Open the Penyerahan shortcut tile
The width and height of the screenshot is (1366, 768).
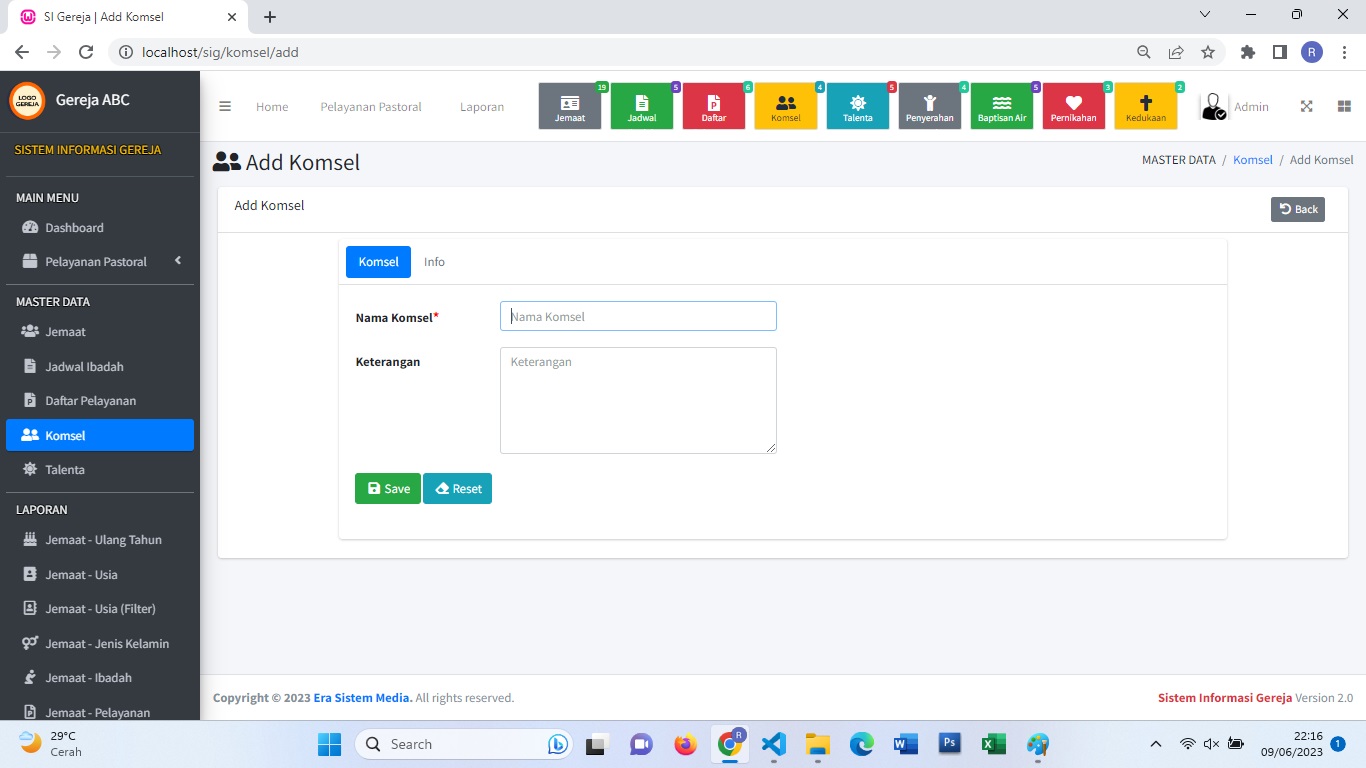(930, 107)
